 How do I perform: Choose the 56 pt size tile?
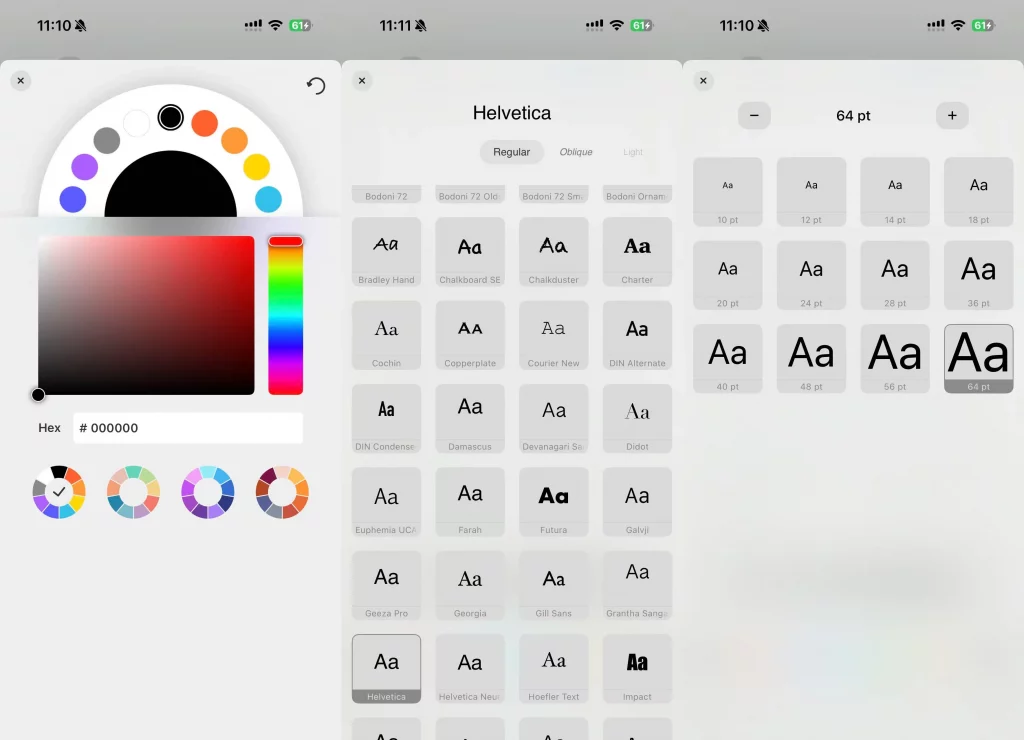(895, 359)
